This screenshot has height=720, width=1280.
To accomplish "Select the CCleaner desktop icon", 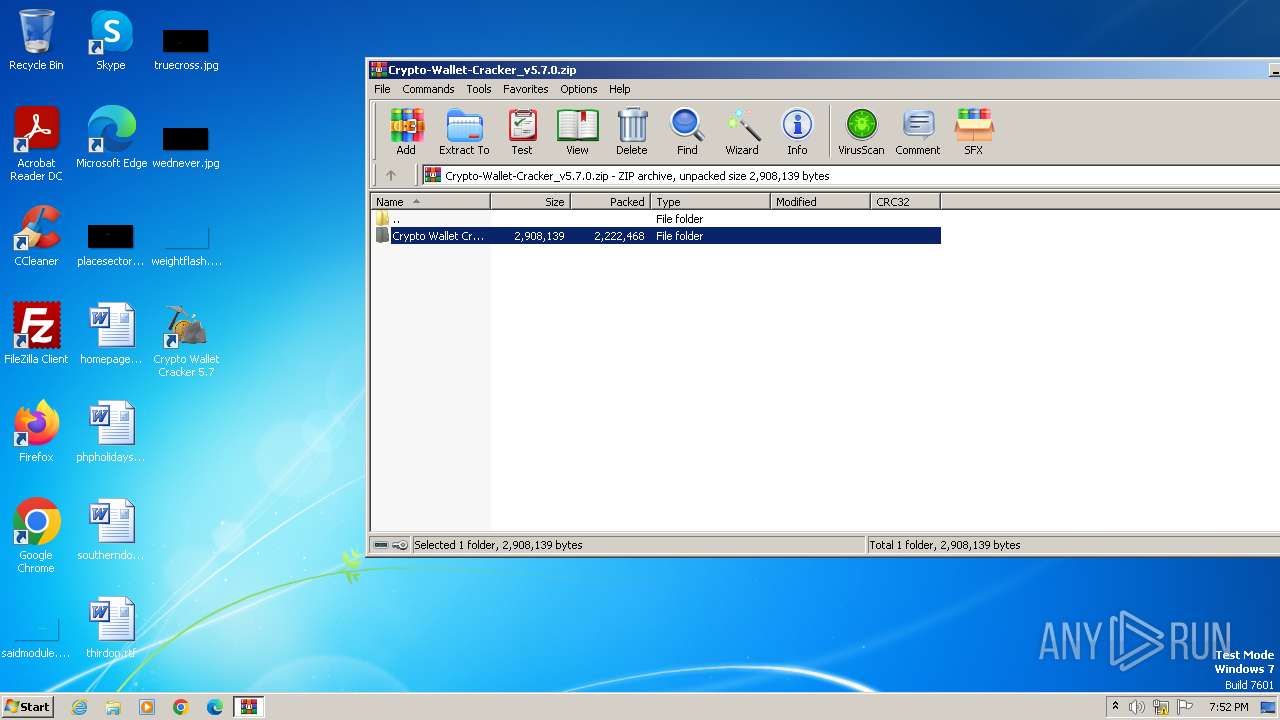I will click(x=36, y=236).
